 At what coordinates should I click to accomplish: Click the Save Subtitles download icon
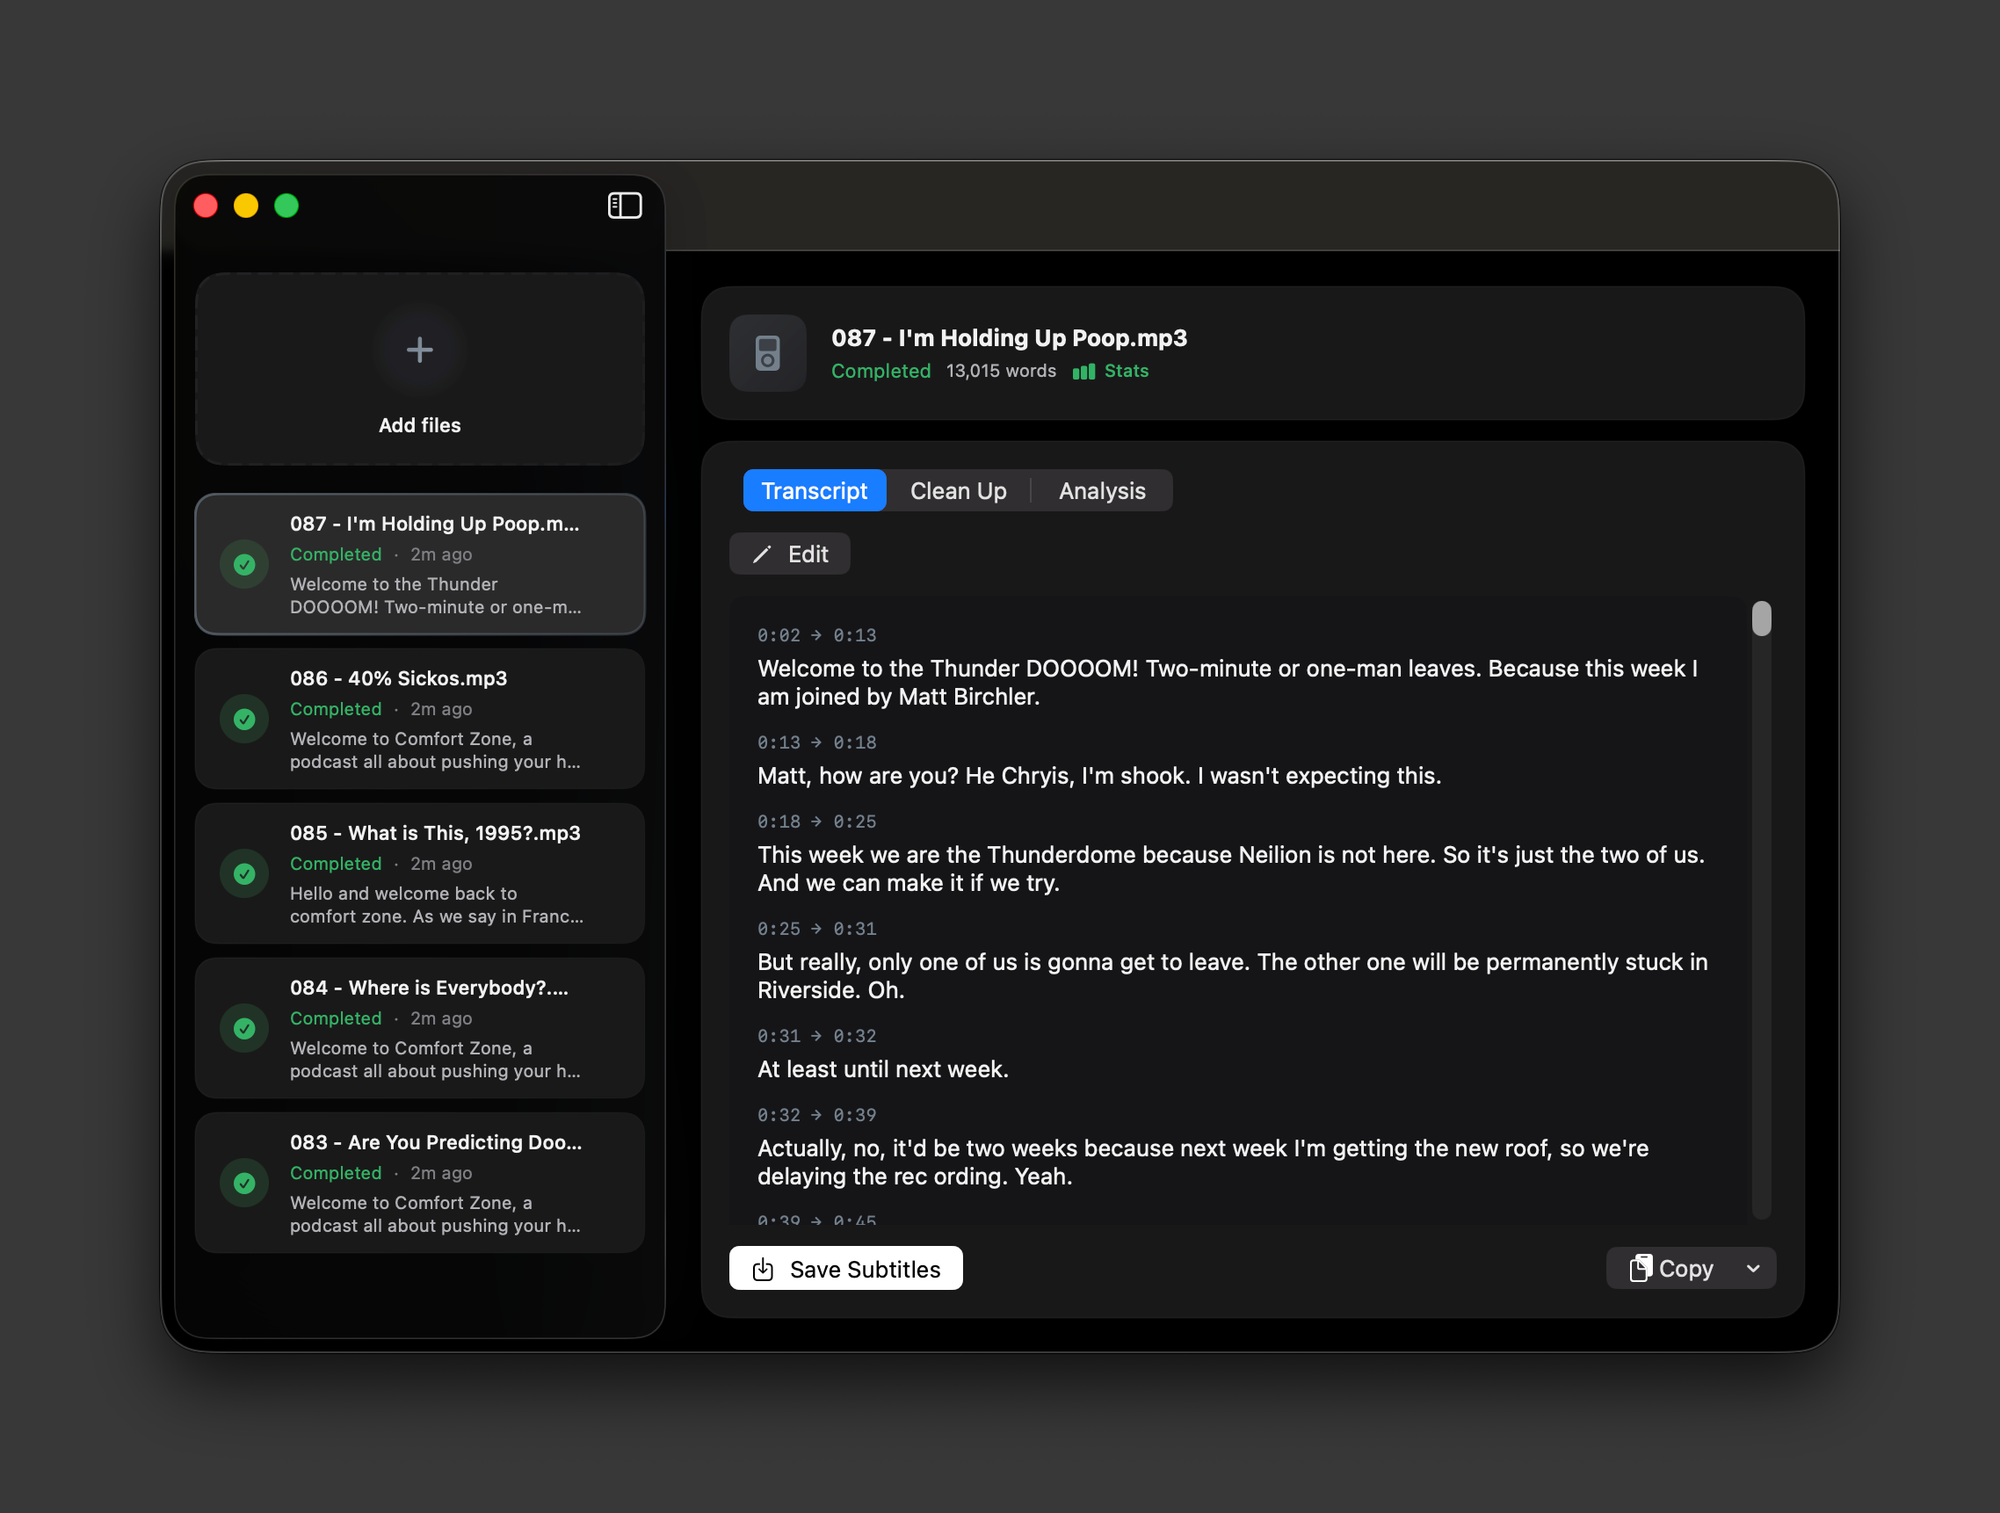[x=763, y=1269]
